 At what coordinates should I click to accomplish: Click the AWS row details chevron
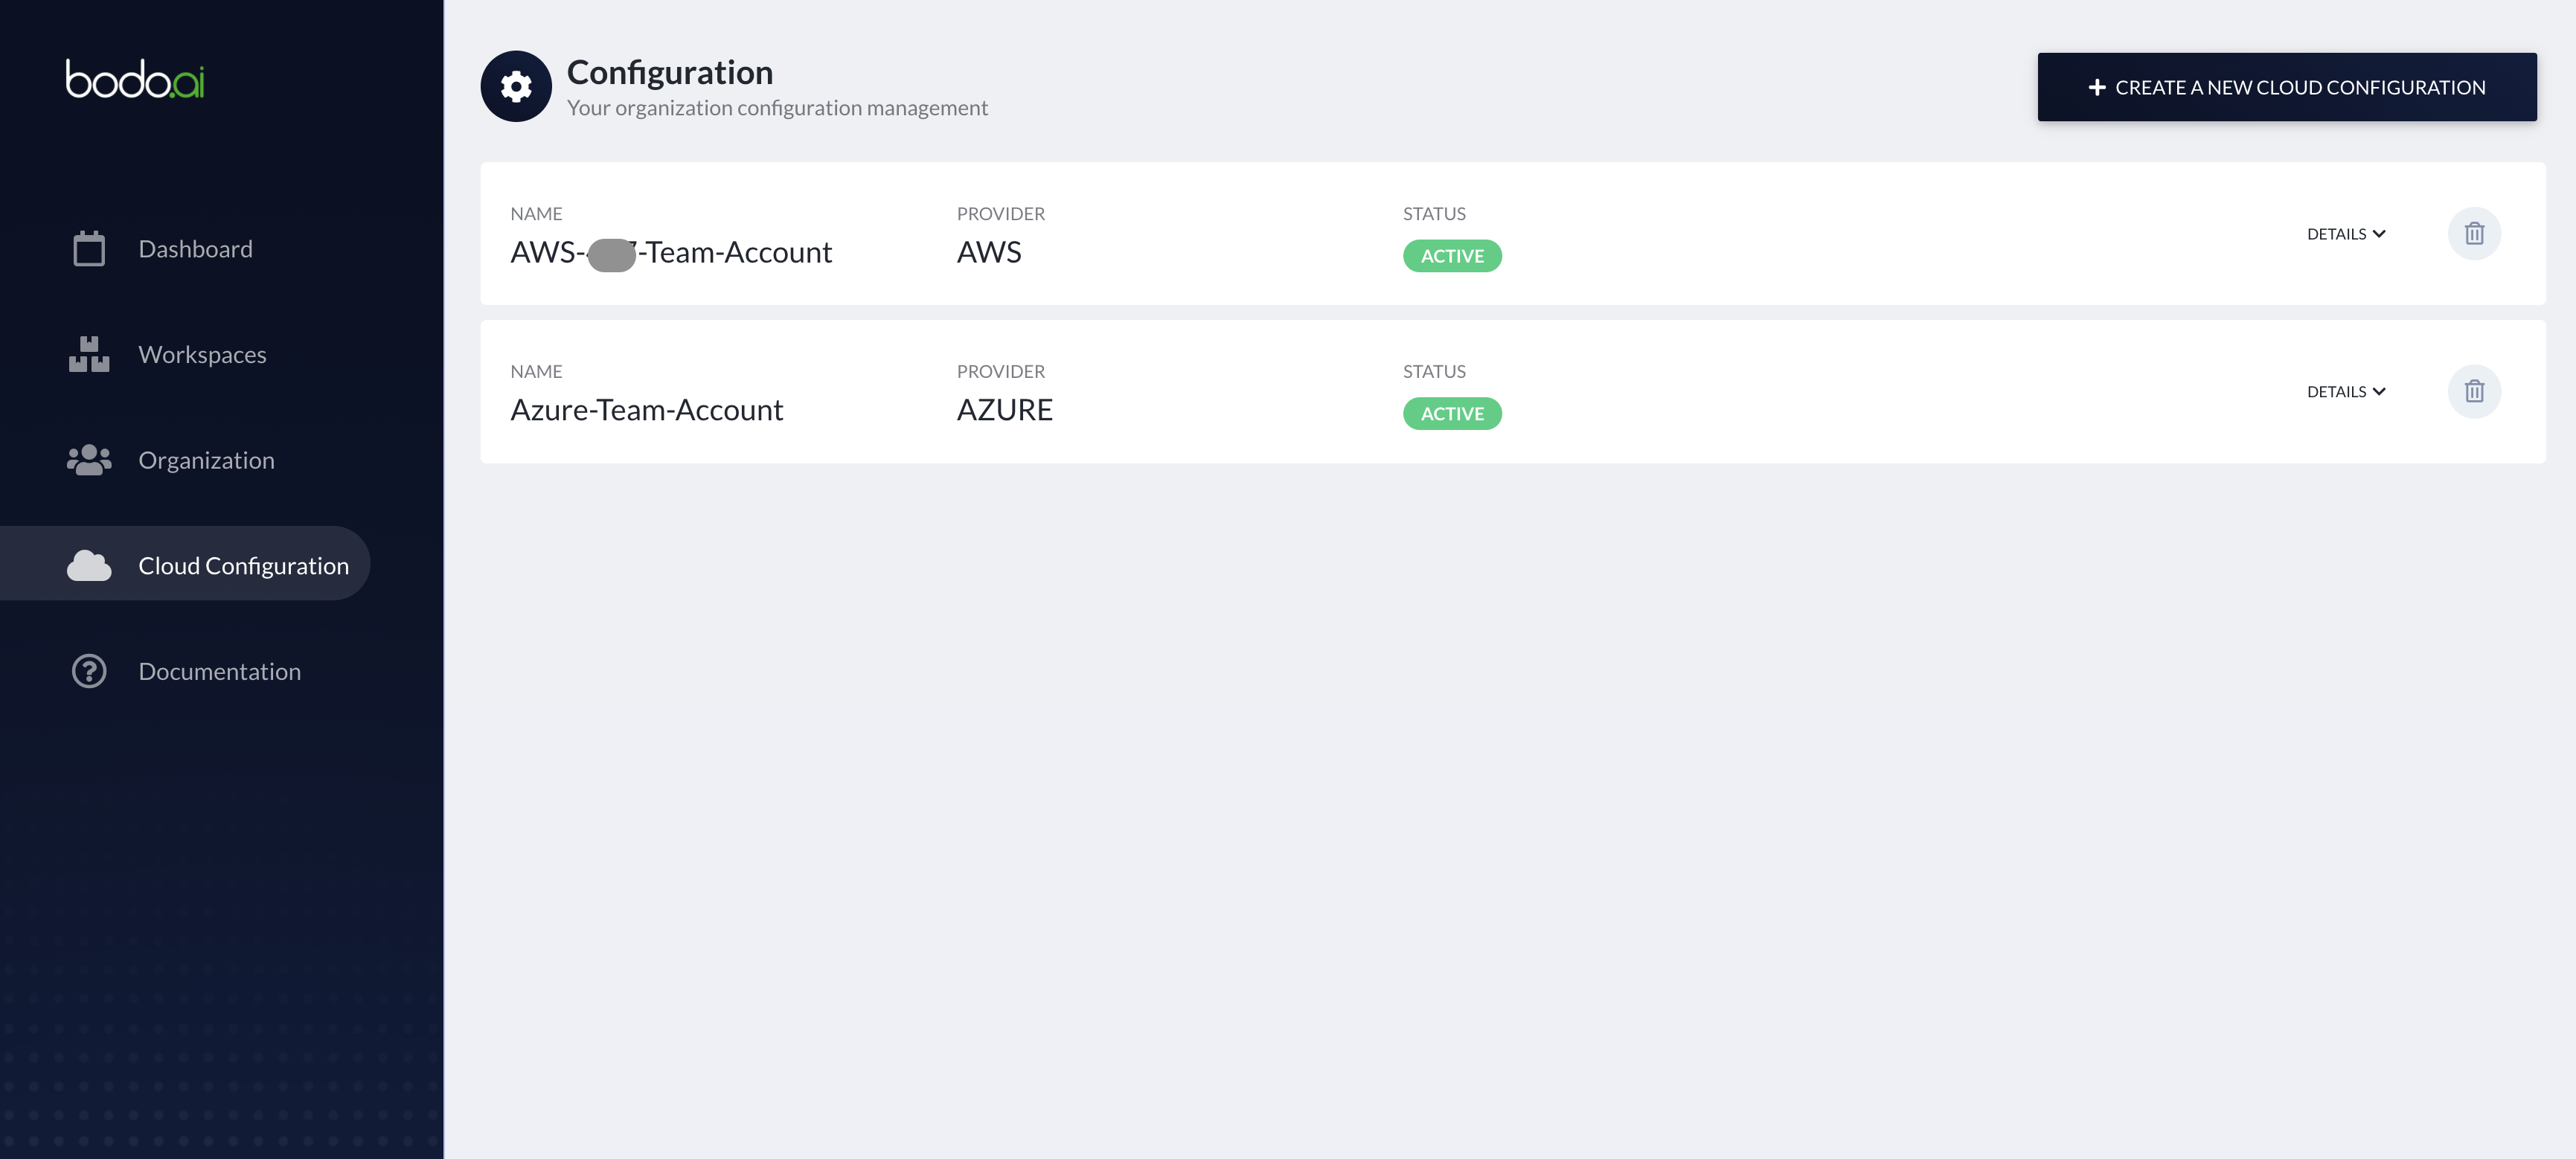[x=2379, y=234]
